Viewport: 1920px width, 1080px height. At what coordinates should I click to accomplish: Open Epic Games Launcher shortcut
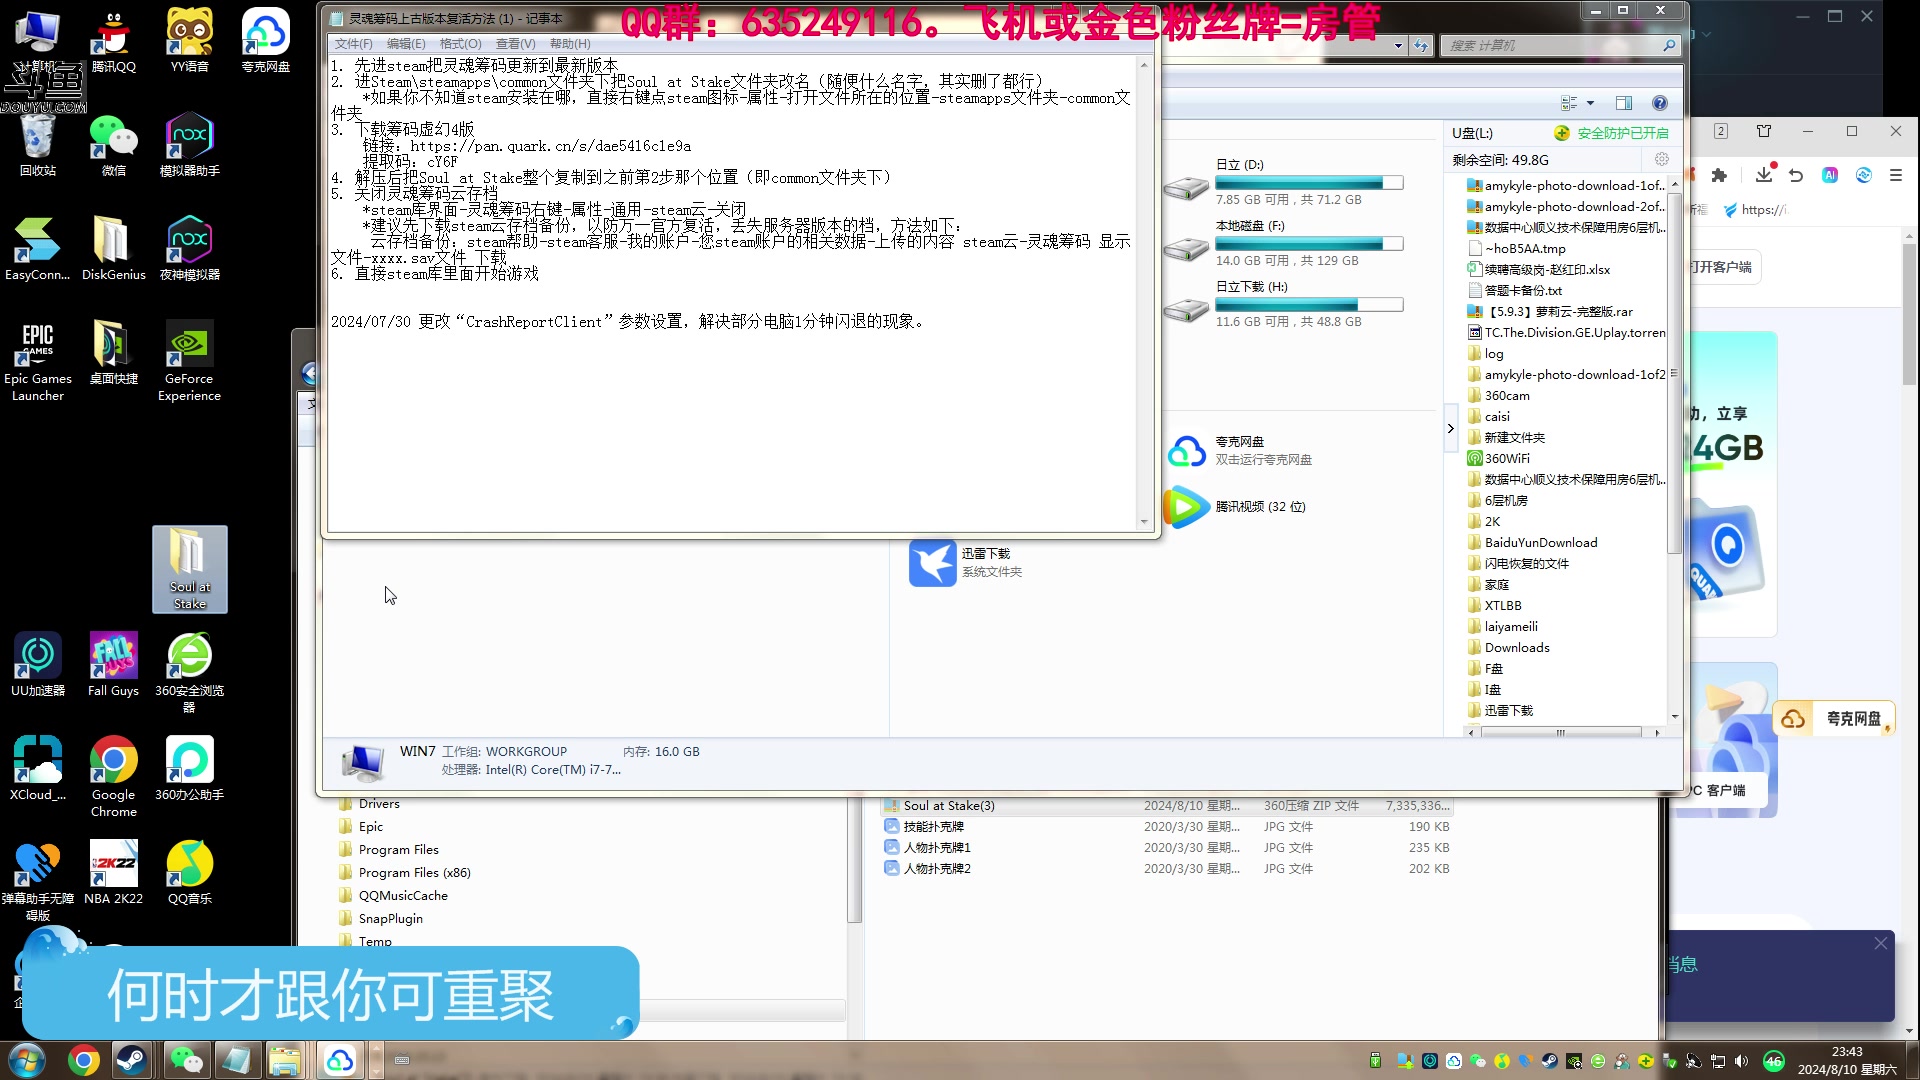(37, 360)
